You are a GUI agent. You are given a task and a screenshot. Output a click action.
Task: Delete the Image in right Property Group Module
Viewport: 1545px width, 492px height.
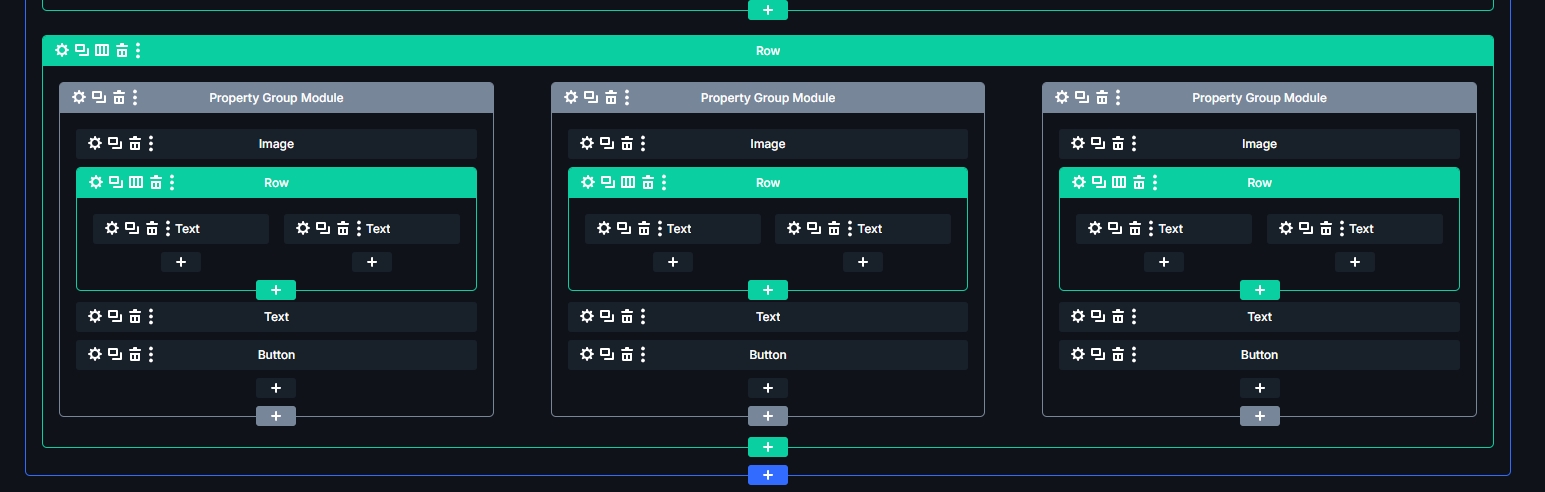1118,143
